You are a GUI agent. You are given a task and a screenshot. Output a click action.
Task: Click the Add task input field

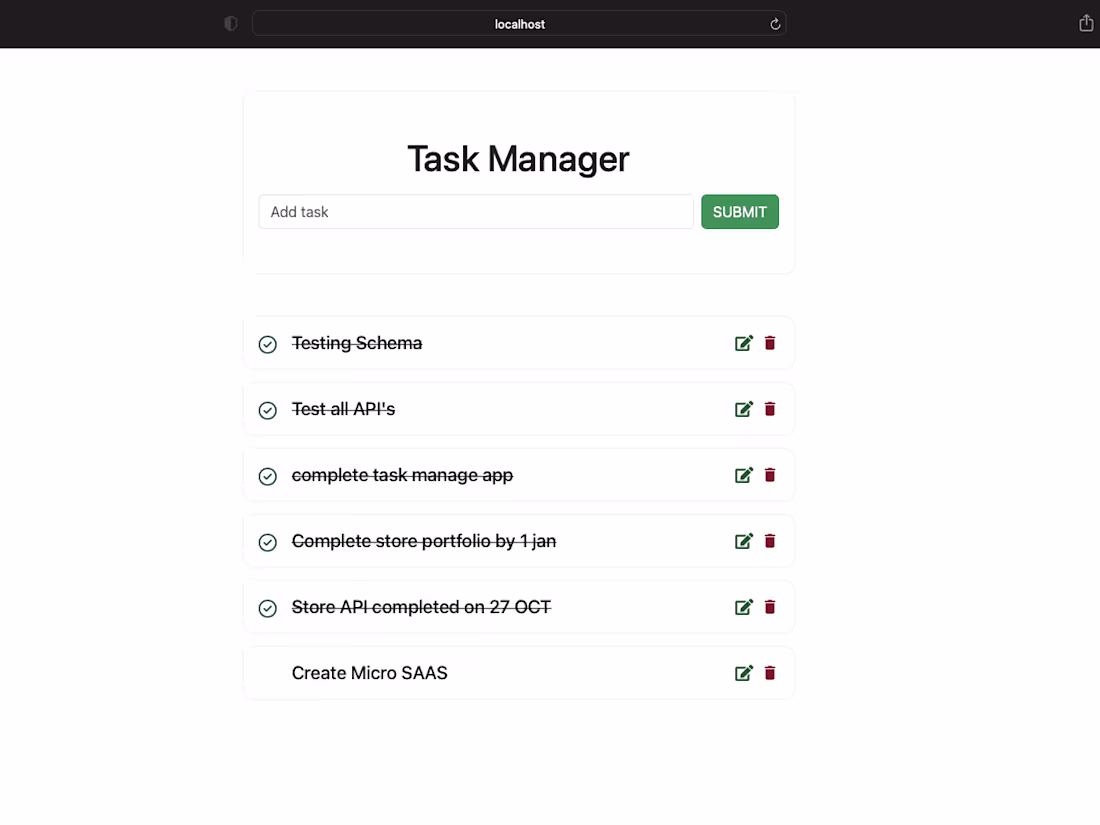click(475, 211)
